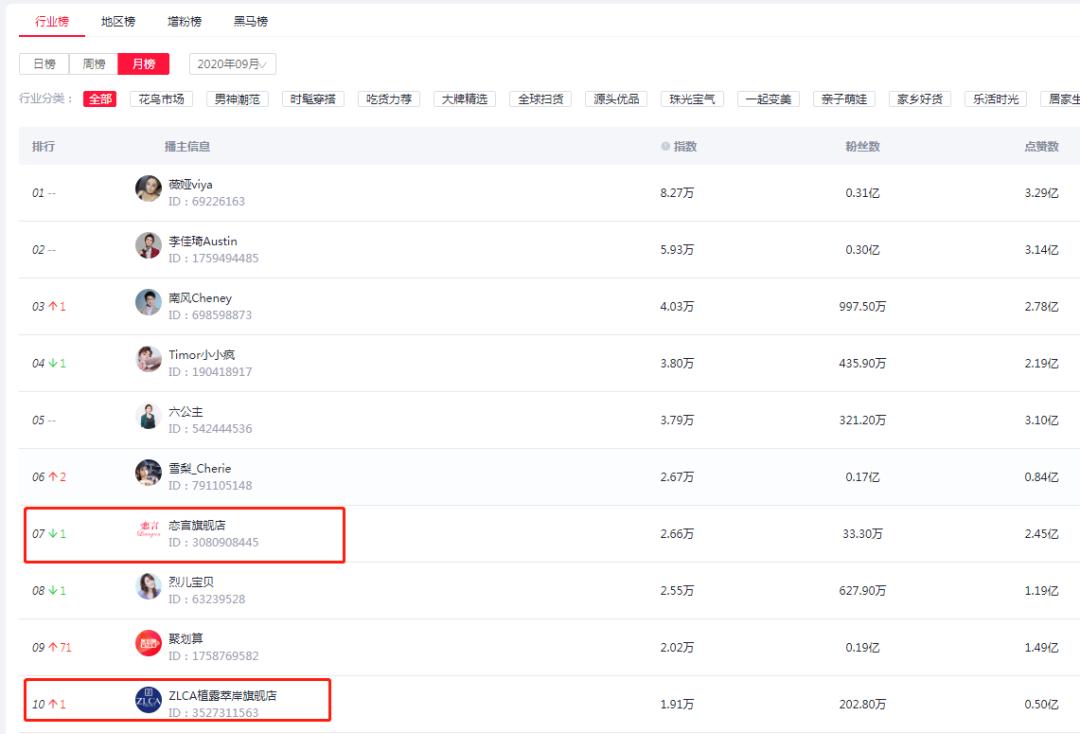Filter by 吃货力荐 category
1080x734 pixels.
click(x=388, y=98)
